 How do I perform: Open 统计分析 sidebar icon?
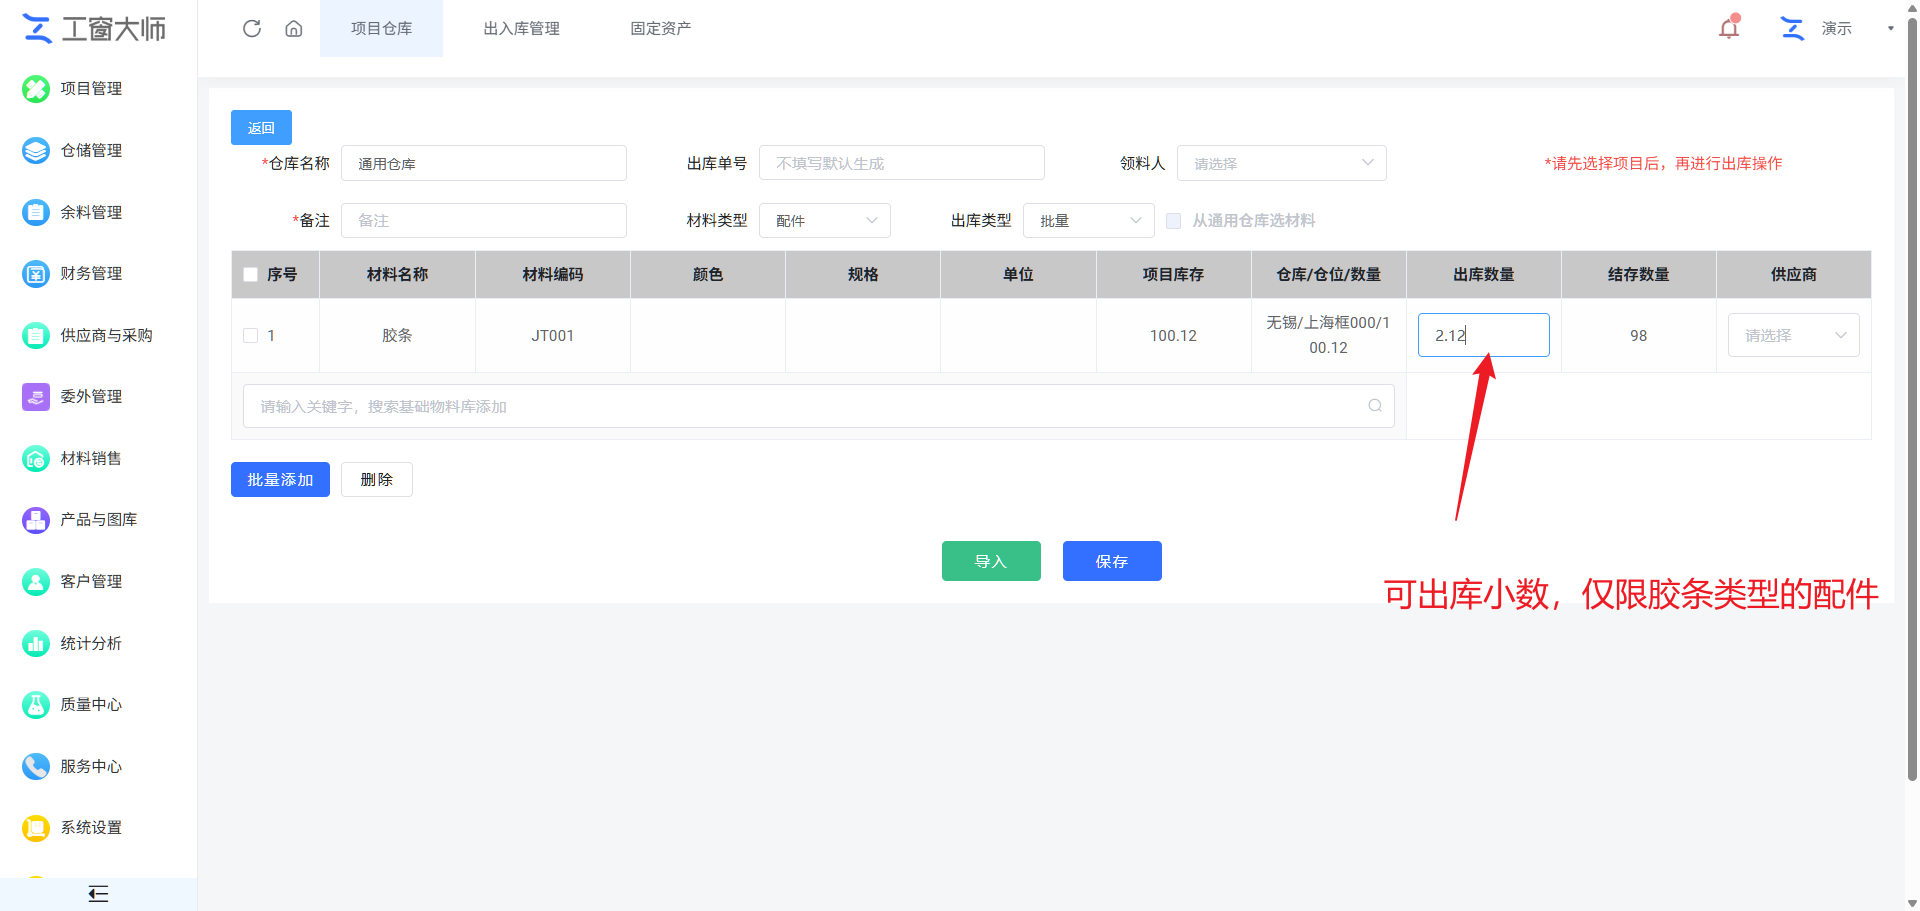click(x=36, y=643)
